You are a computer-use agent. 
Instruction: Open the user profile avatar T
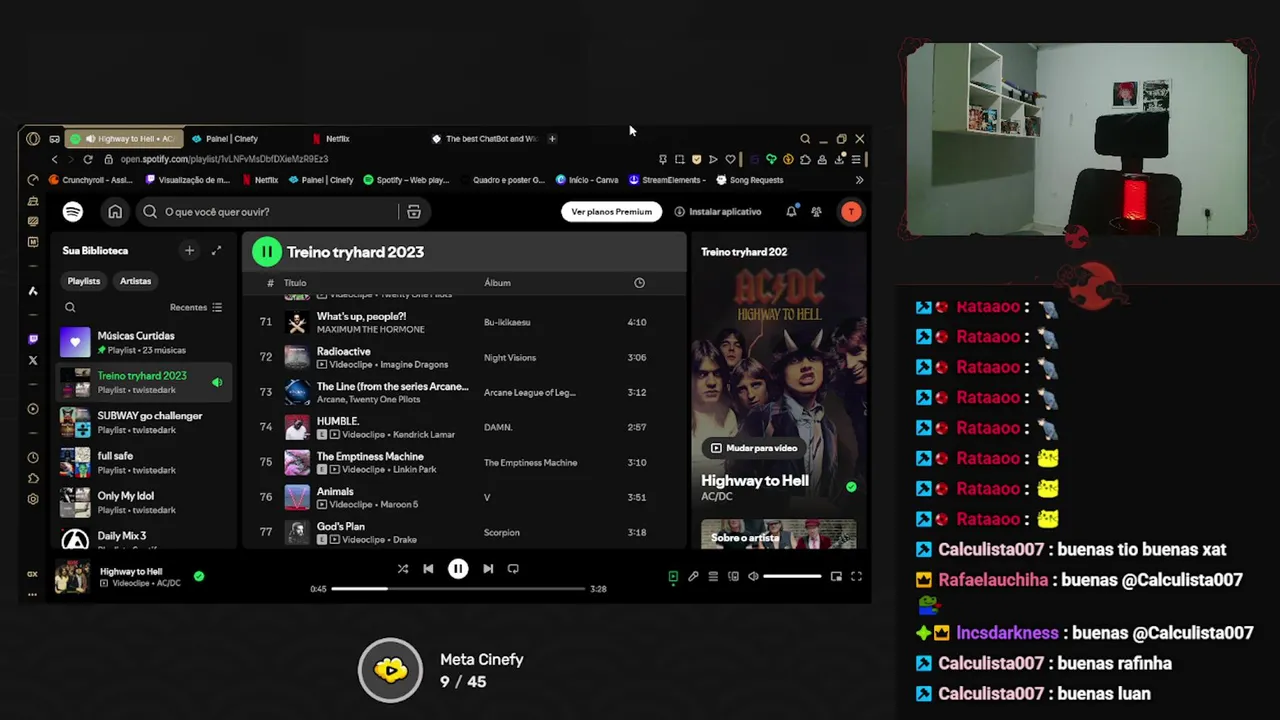(851, 212)
